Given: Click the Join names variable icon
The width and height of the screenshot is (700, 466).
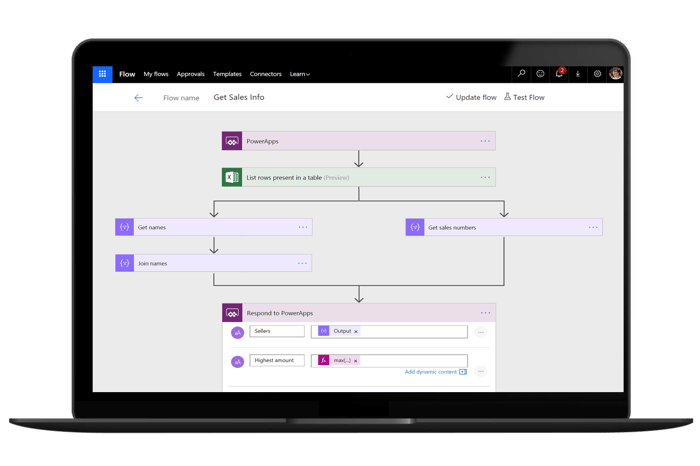Looking at the screenshot, I should pyautogui.click(x=125, y=263).
